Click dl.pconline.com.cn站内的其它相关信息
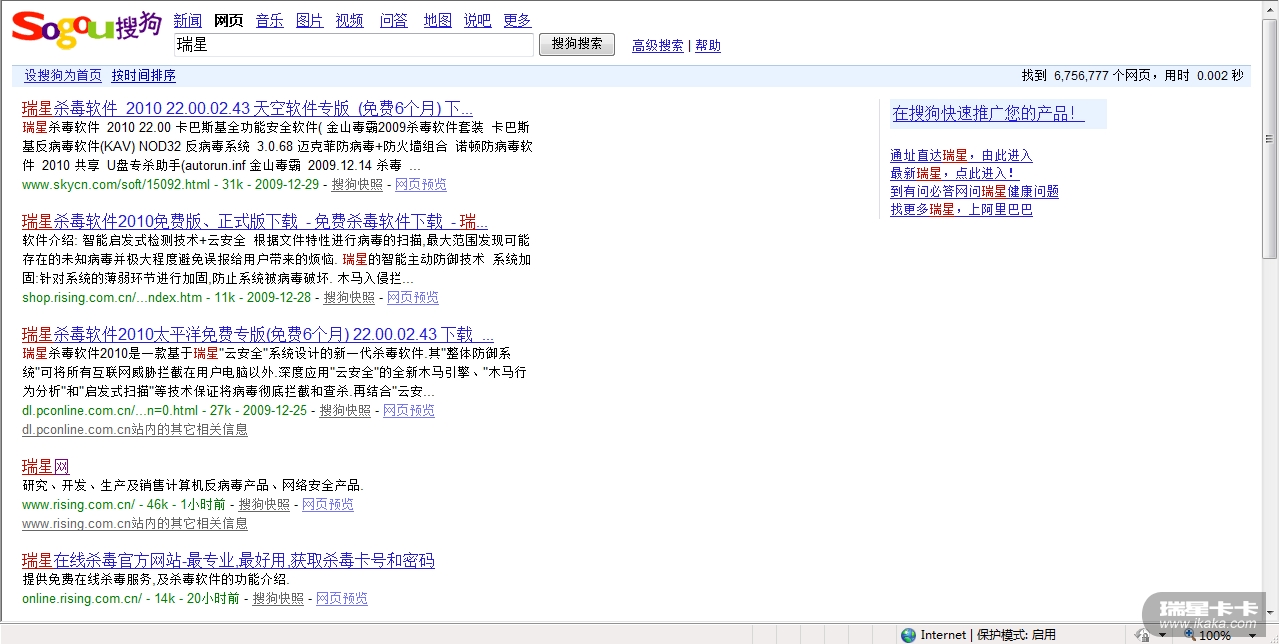Screen dimensions: 1279x644 (x=135, y=430)
